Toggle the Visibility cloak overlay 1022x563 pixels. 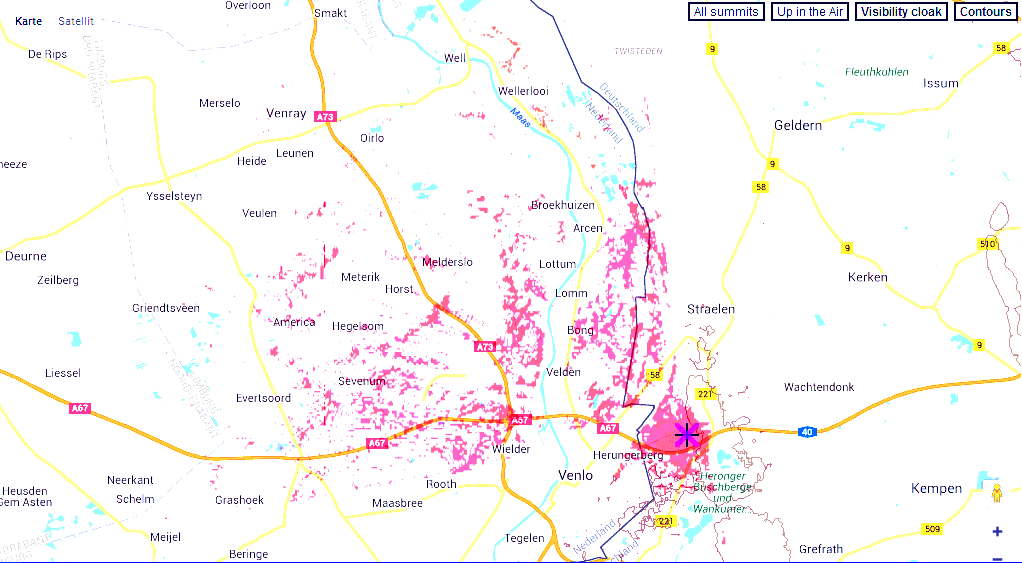[900, 12]
